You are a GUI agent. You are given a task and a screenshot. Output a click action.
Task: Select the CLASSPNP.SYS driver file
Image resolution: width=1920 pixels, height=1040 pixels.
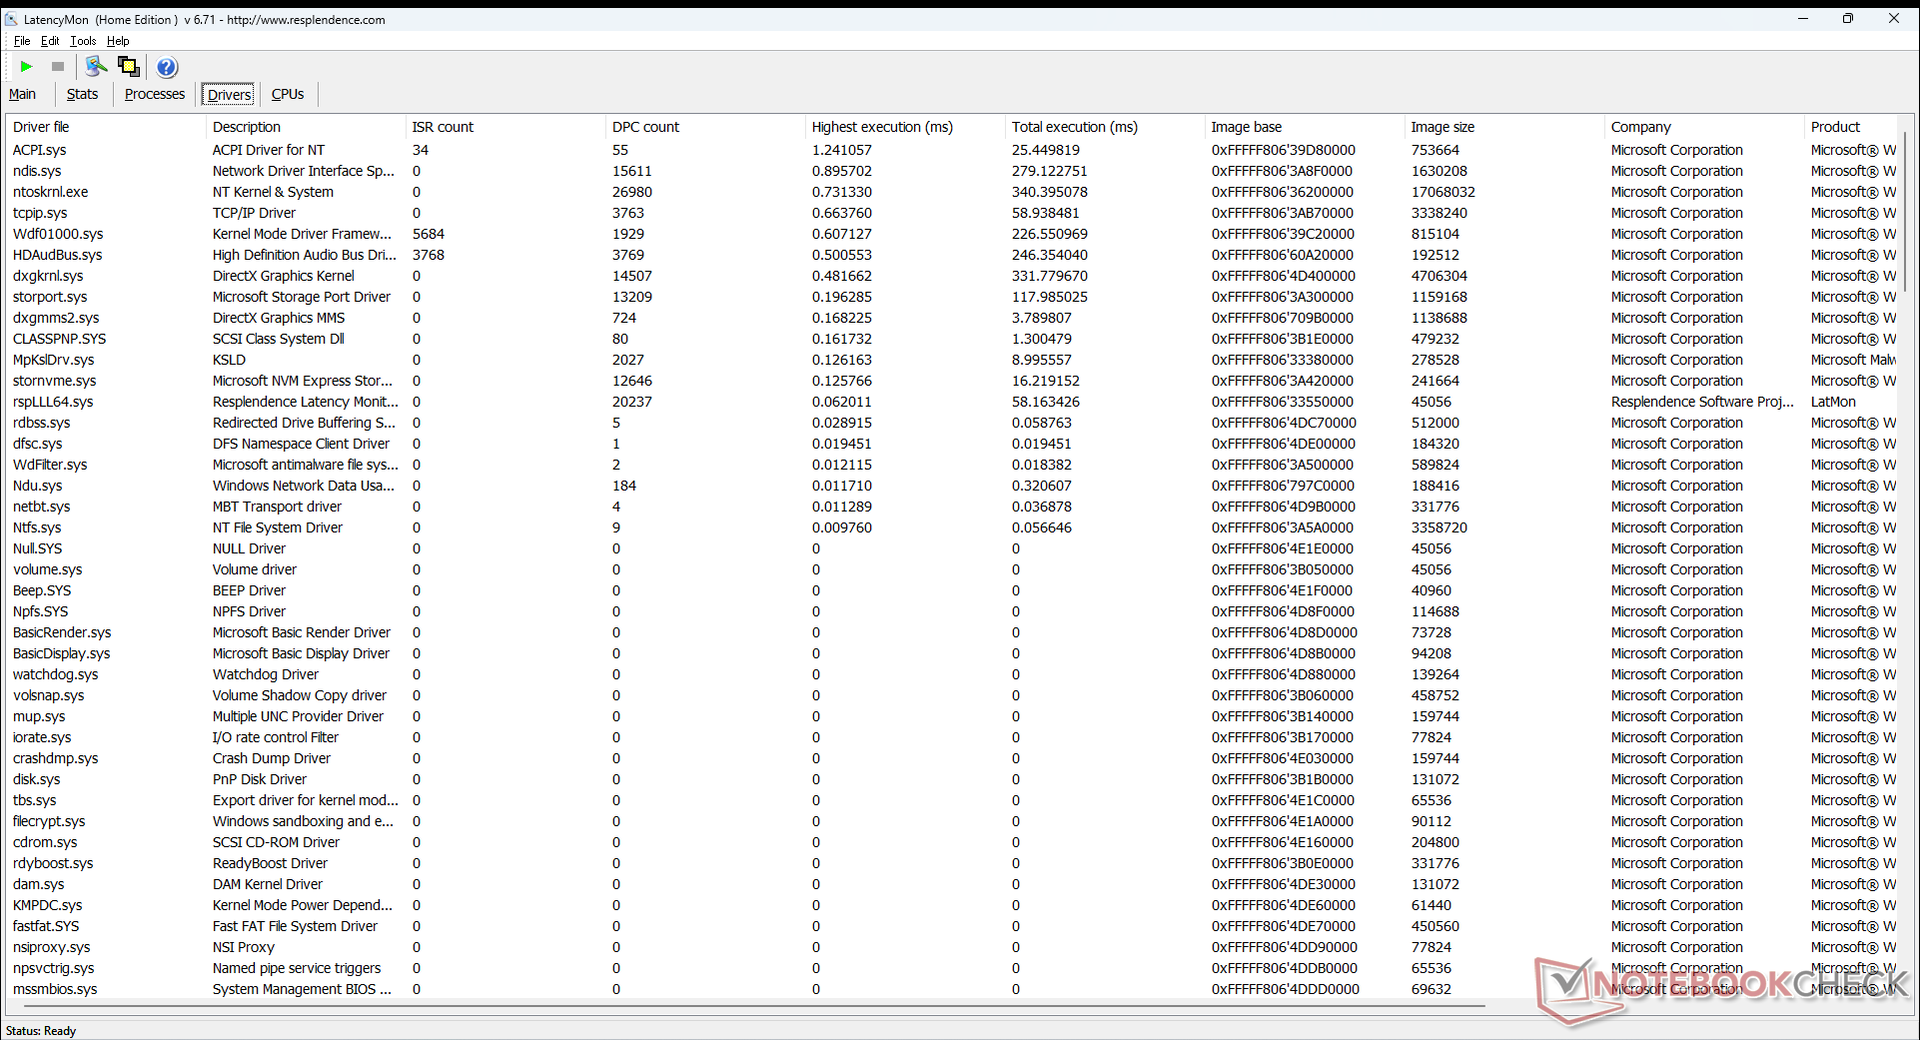tap(59, 339)
